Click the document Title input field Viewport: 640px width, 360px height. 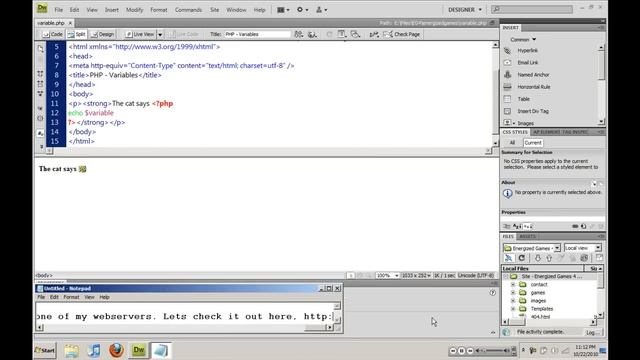point(257,34)
